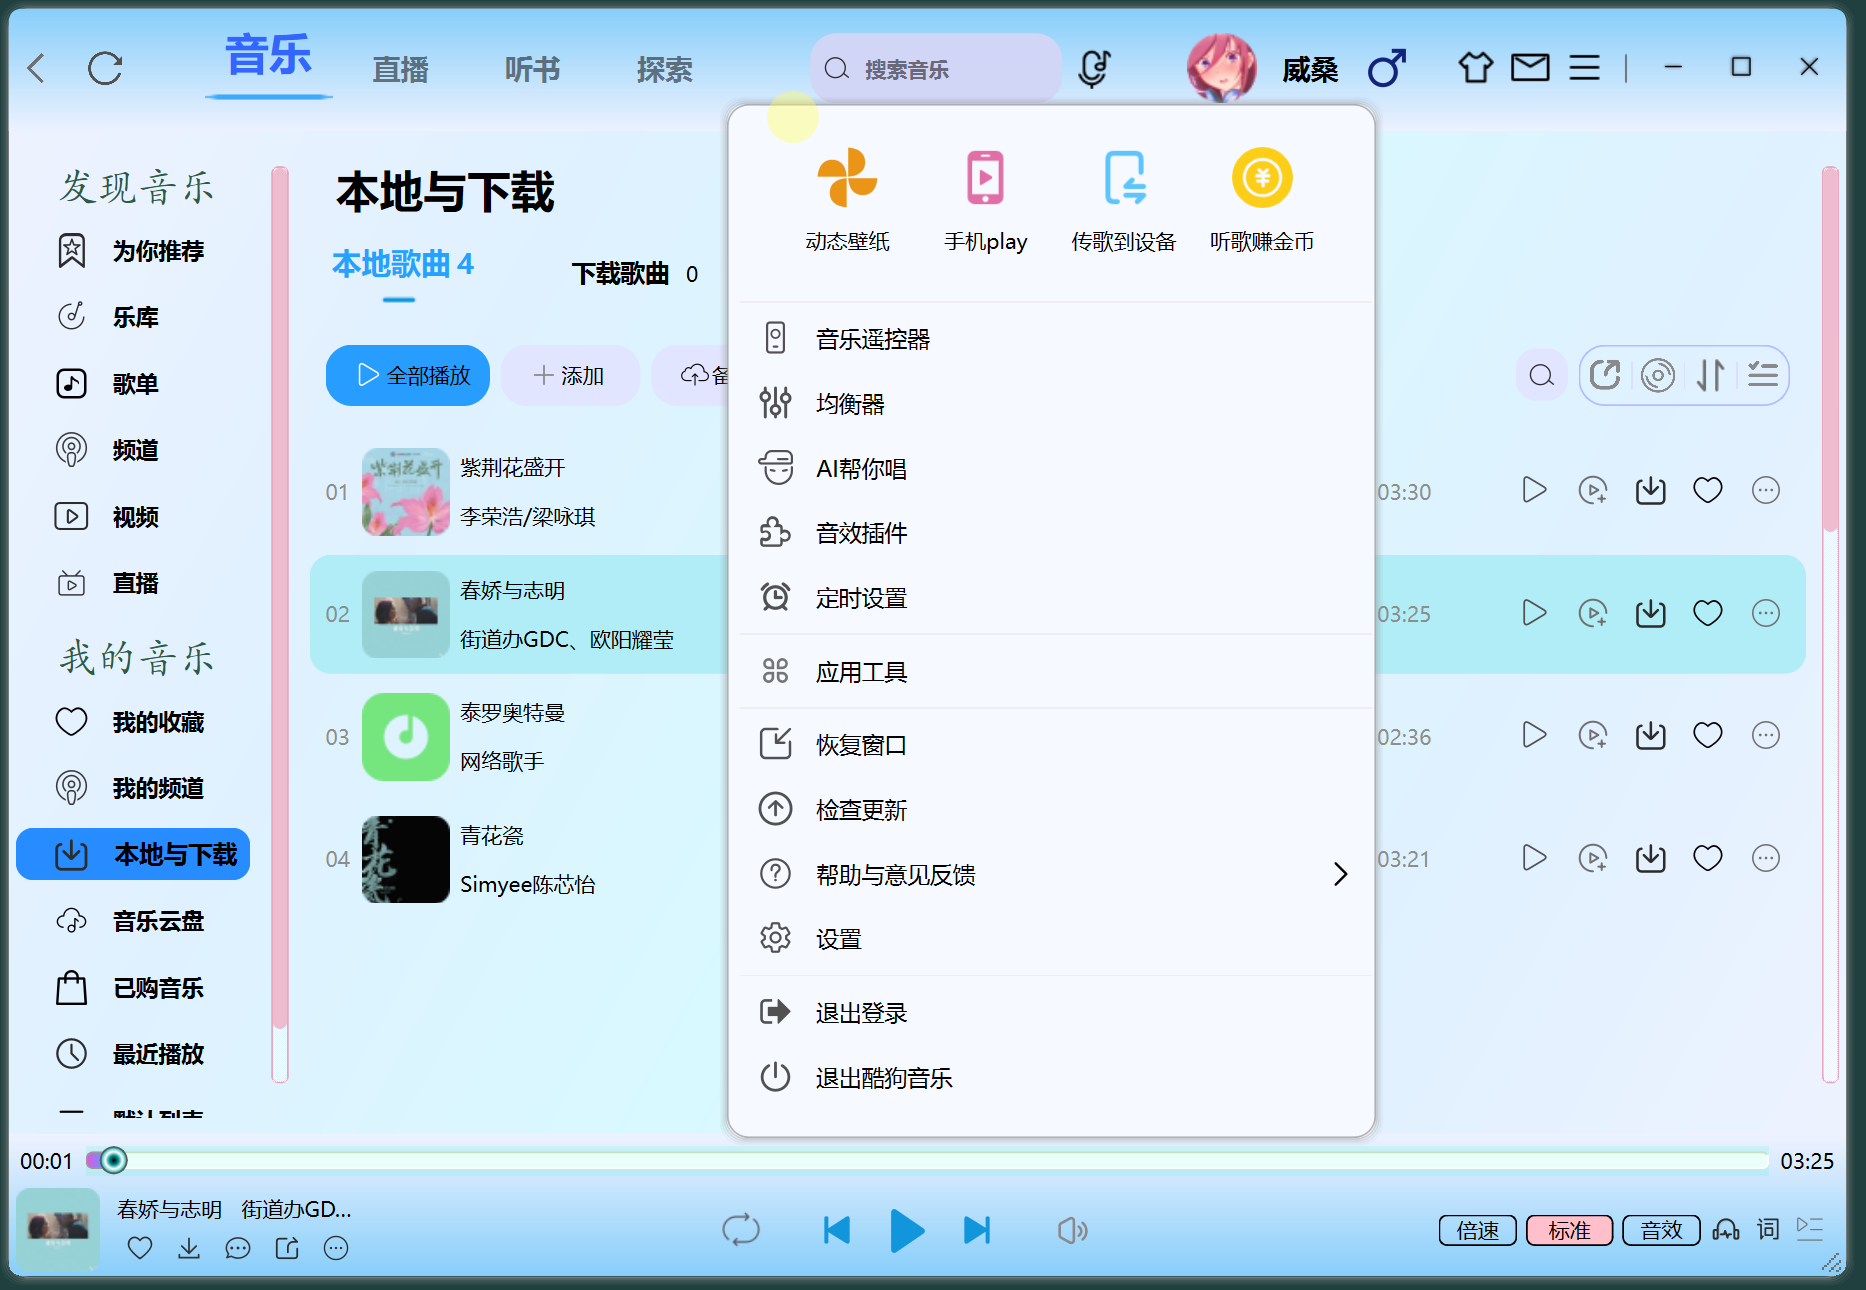Click the sort arrows icon in list toolbar
Image resolution: width=1866 pixels, height=1290 pixels.
(x=1710, y=375)
